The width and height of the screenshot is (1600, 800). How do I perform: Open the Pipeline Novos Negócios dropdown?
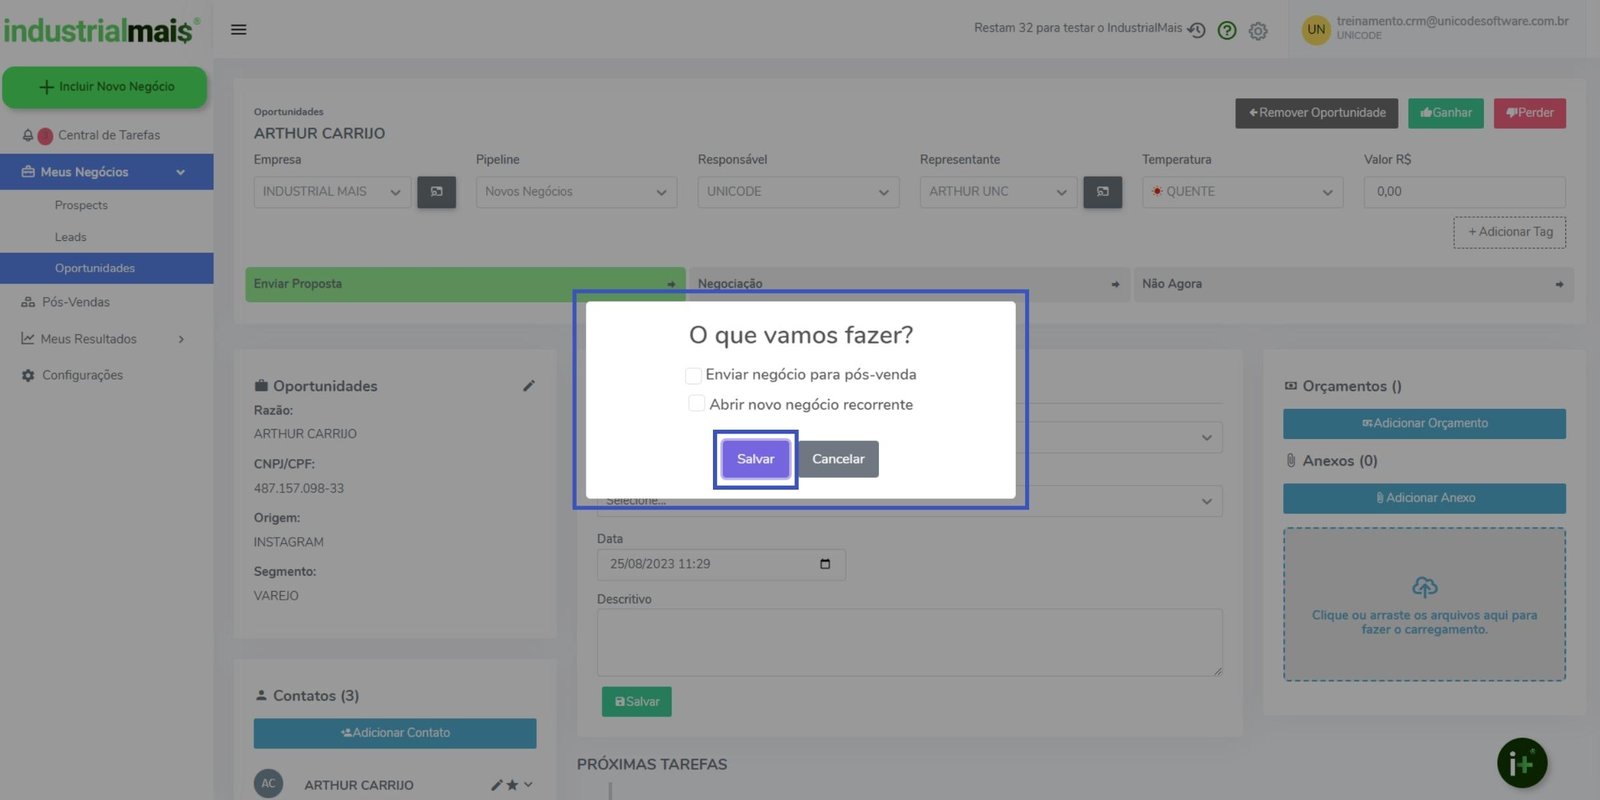coord(576,192)
